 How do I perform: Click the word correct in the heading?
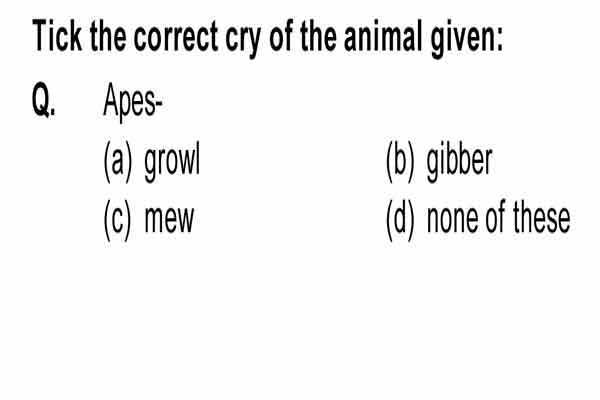[x=176, y=36]
